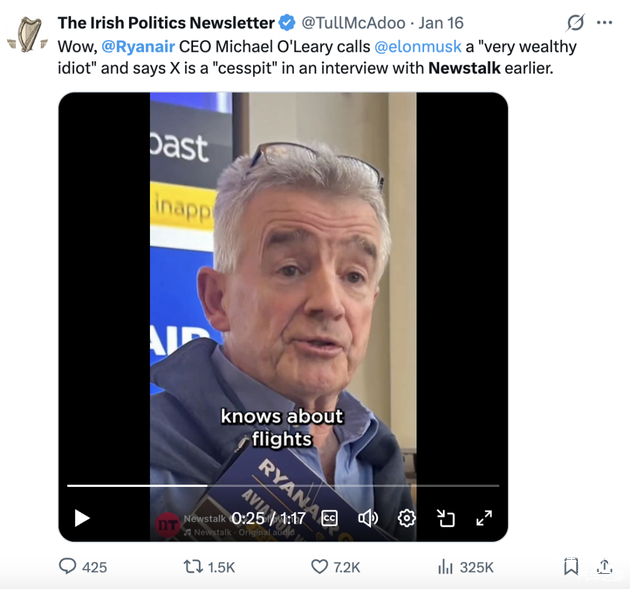Open the @elonmusk mention link
The width and height of the screenshot is (630, 589).
click(417, 46)
